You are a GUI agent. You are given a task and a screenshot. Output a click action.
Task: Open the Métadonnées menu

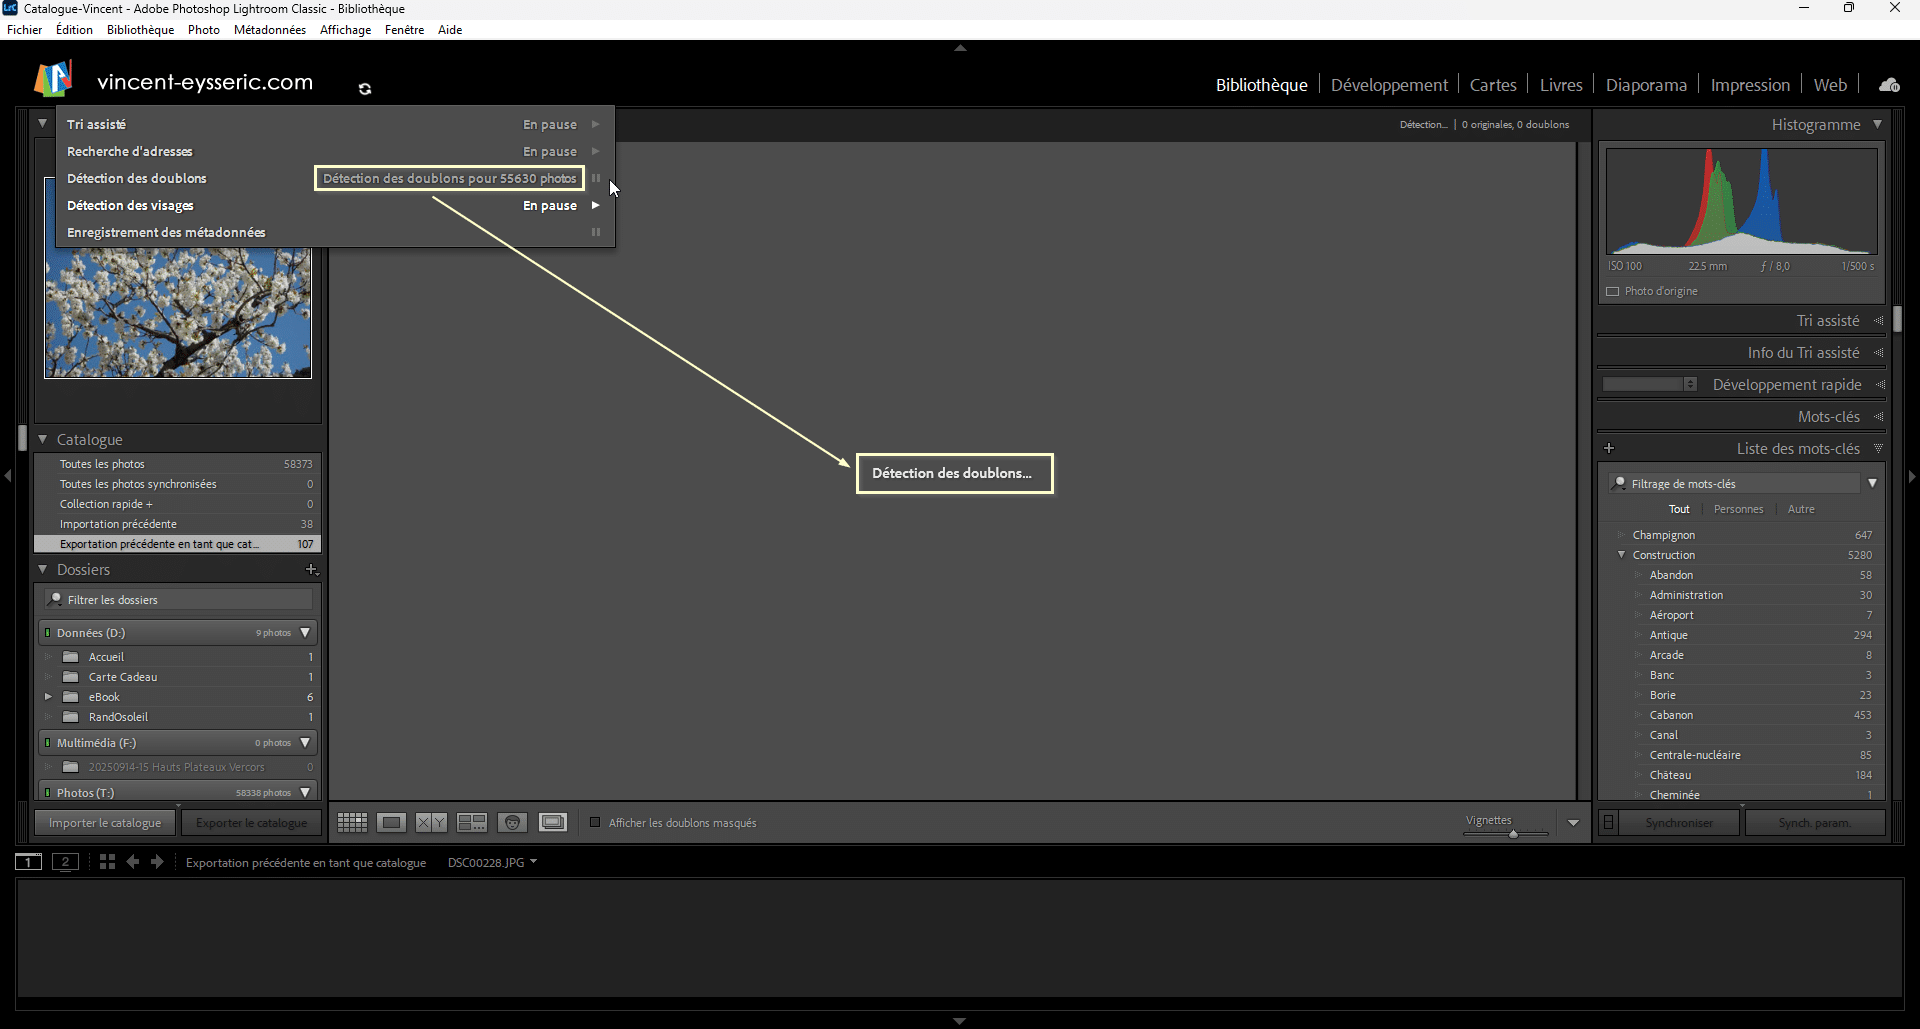pyautogui.click(x=270, y=30)
